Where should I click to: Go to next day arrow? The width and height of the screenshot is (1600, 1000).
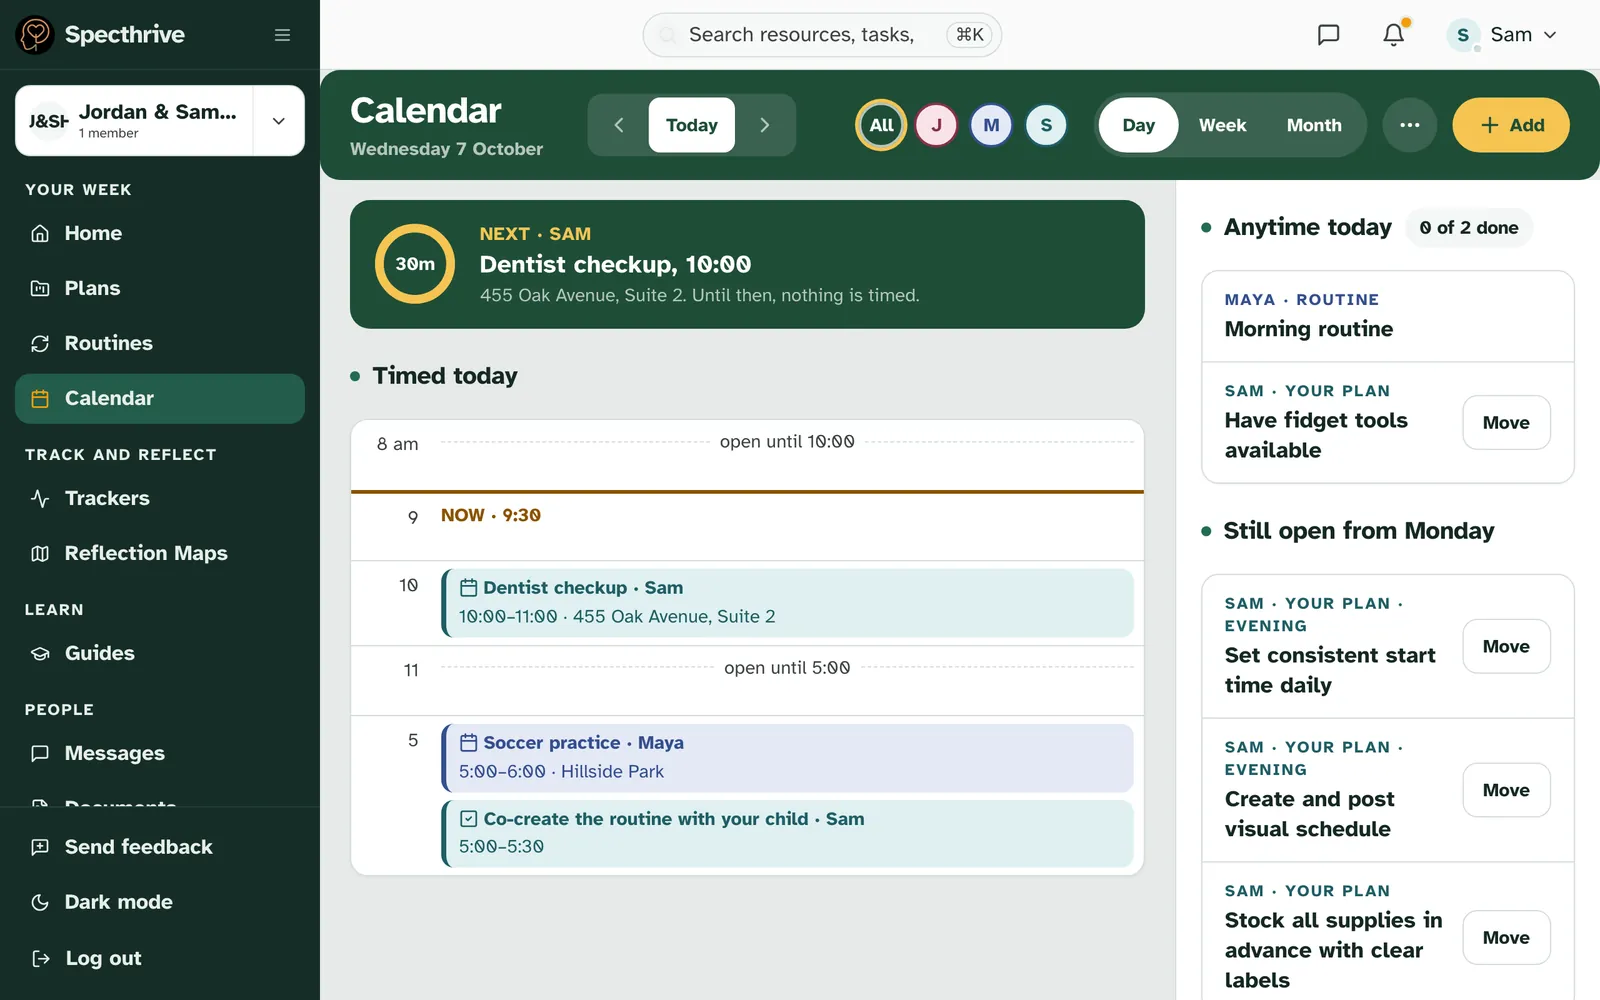[765, 125]
